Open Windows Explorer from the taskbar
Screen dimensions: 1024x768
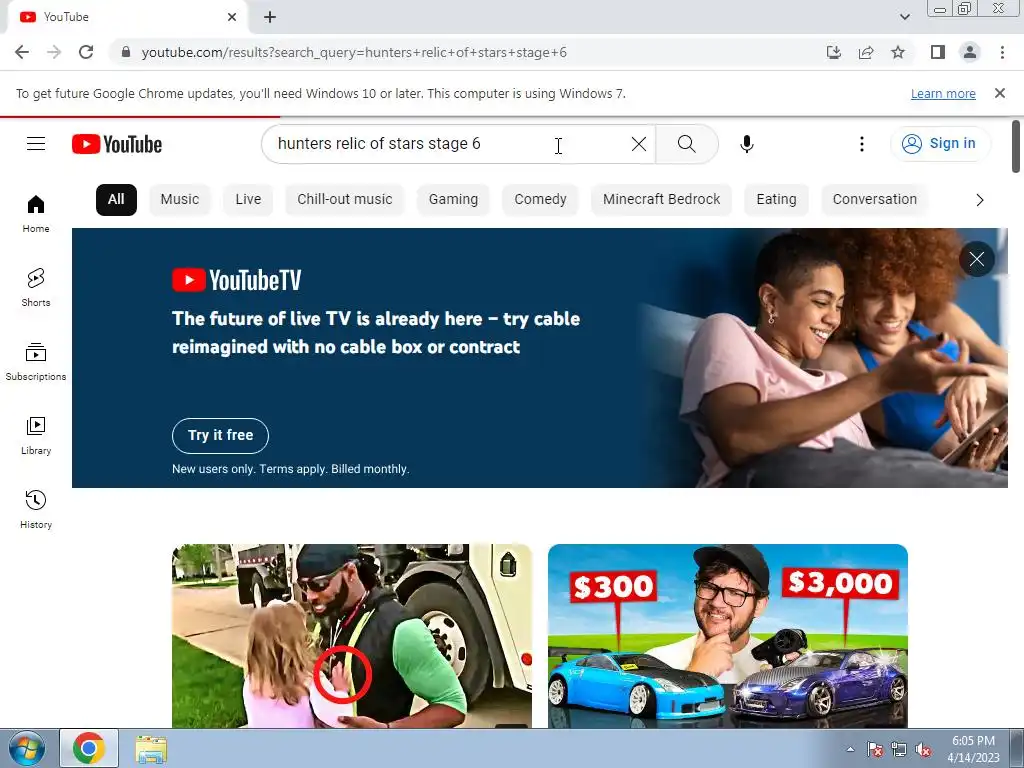point(151,749)
